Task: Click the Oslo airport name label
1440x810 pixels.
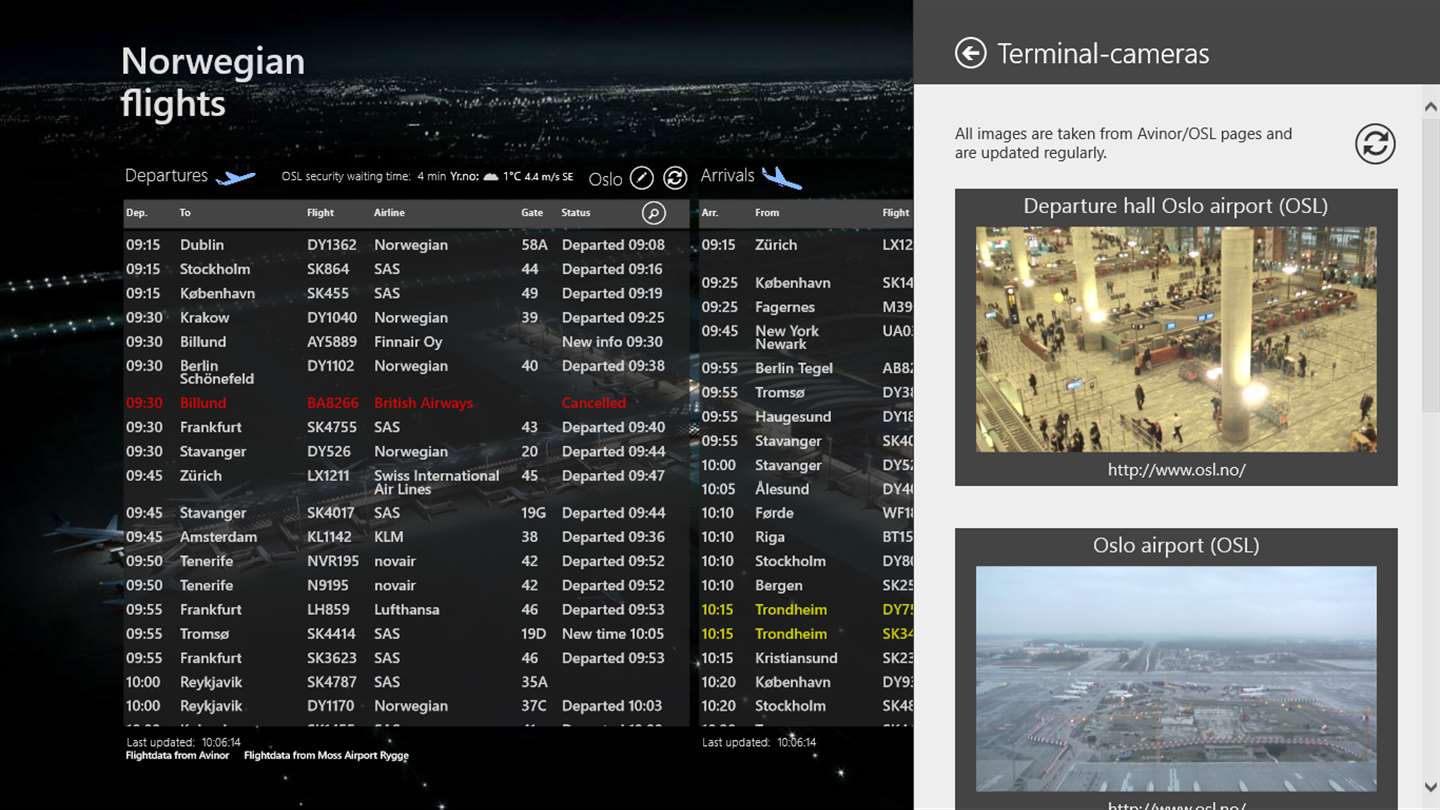Action: pos(605,179)
